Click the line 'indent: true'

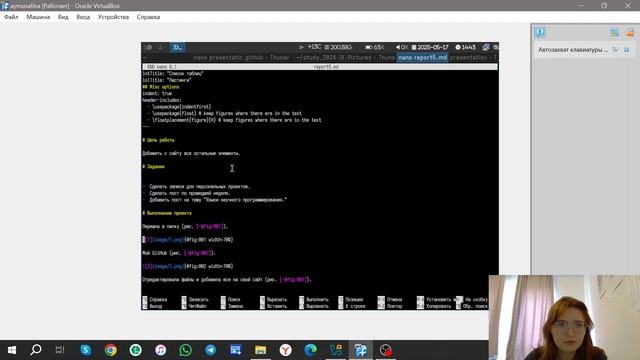coord(157,93)
